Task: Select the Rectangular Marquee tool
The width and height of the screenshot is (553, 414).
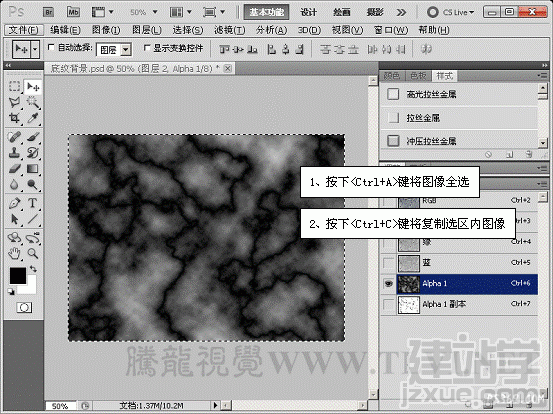Action: click(x=14, y=86)
